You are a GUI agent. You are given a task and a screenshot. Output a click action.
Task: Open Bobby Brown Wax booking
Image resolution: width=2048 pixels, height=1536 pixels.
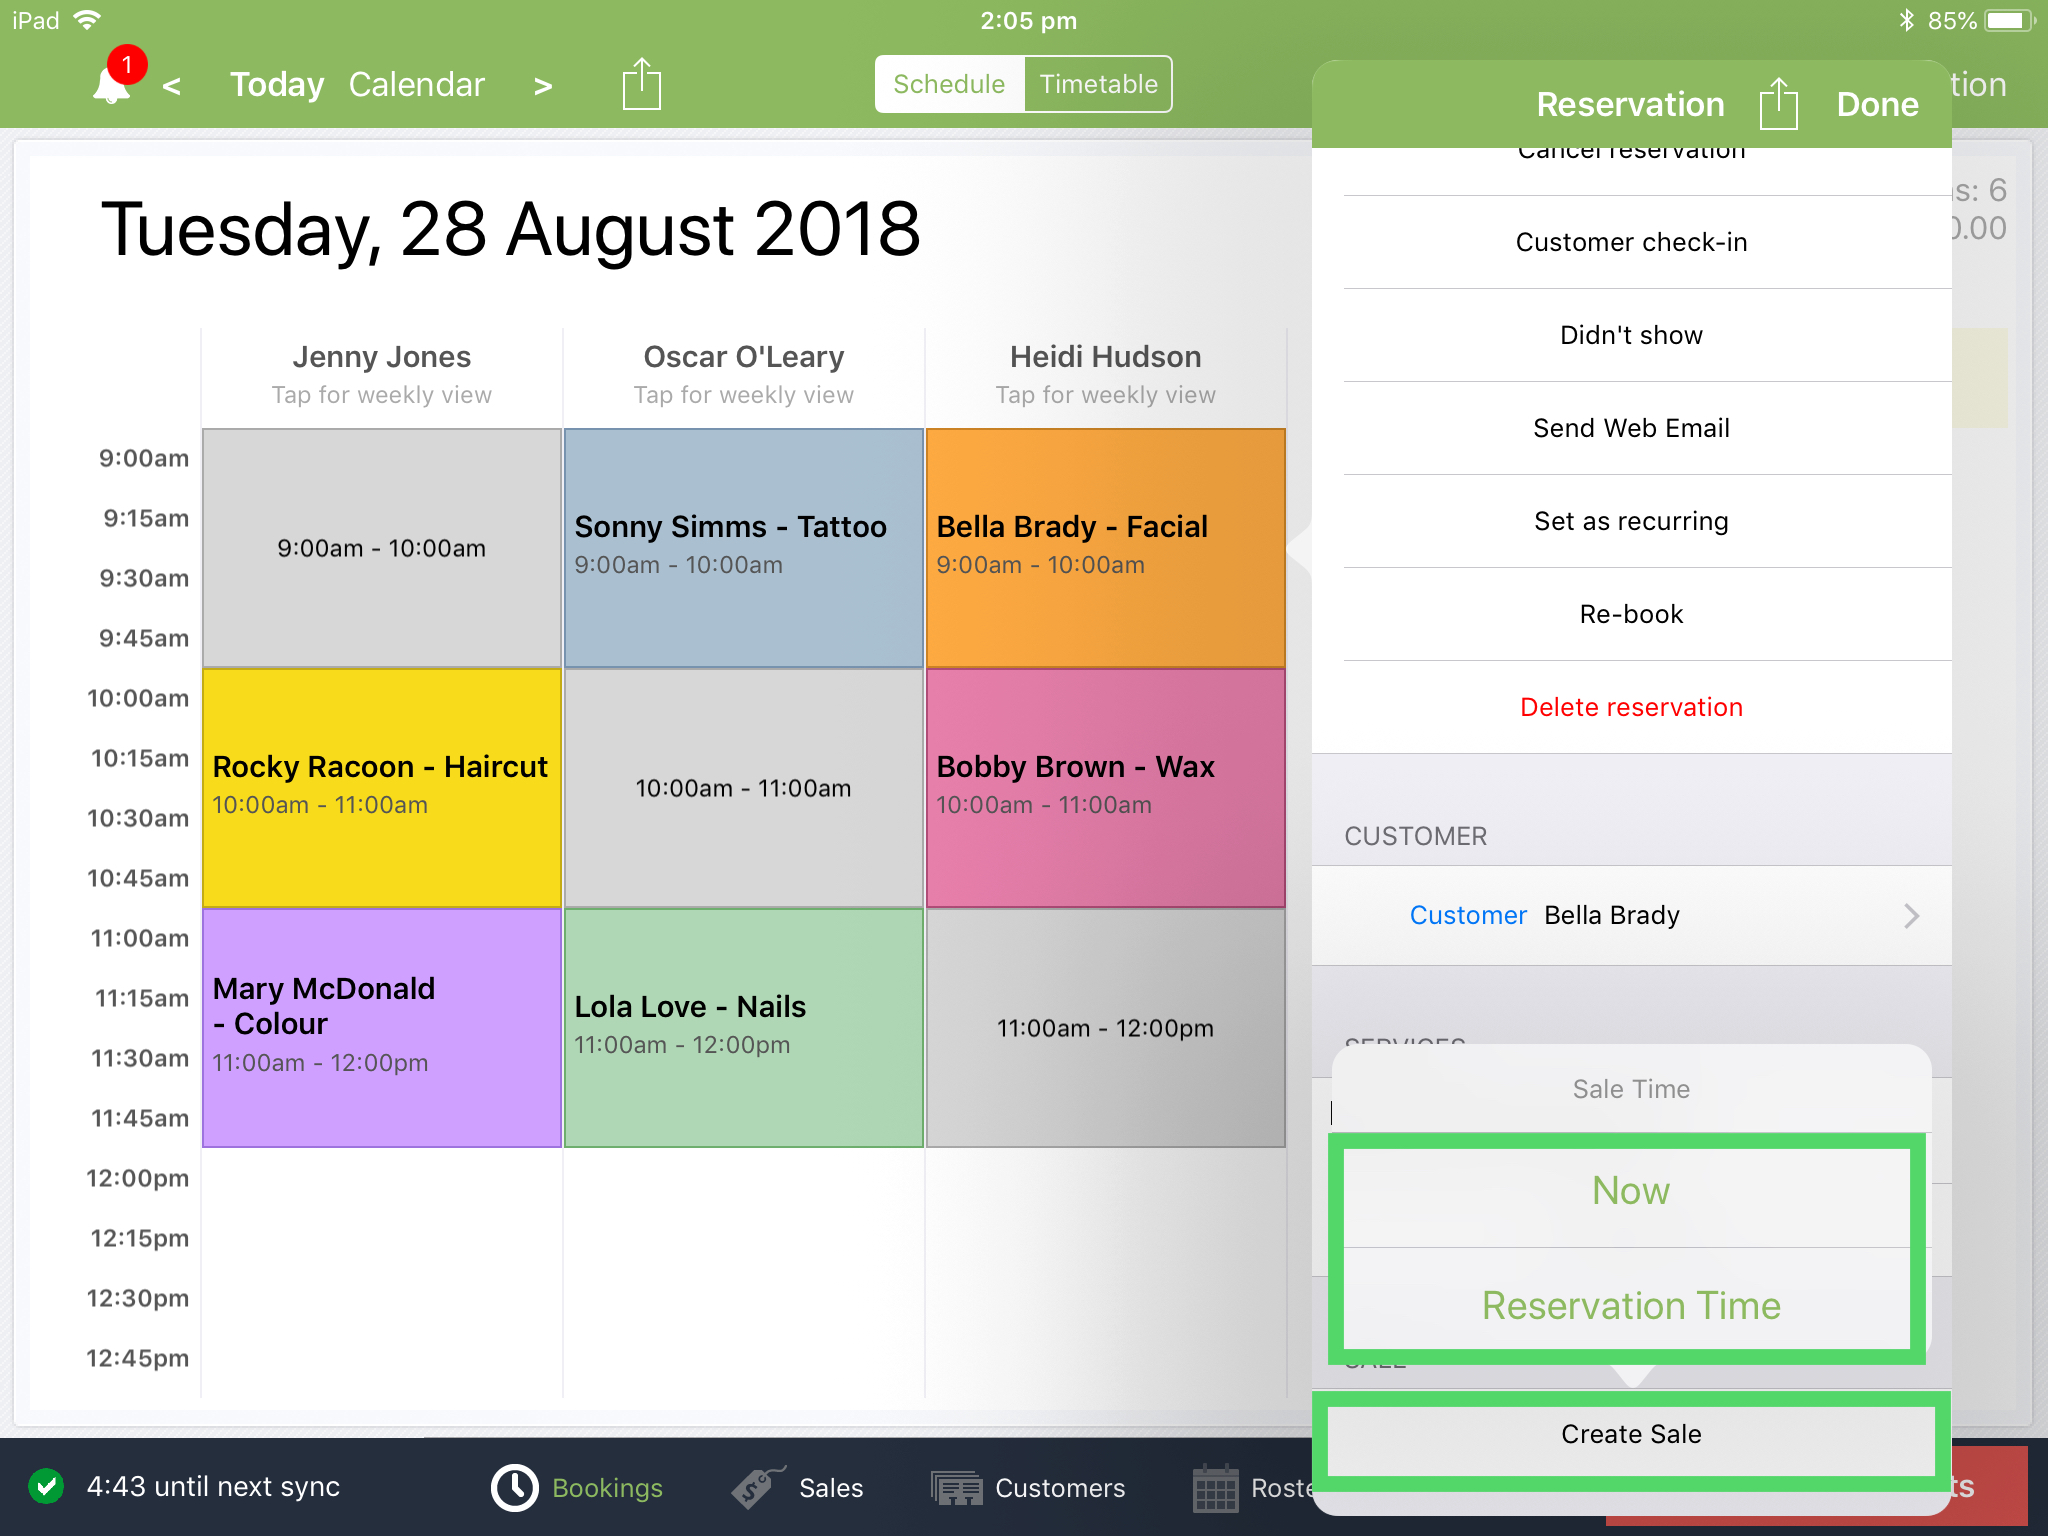[1106, 788]
